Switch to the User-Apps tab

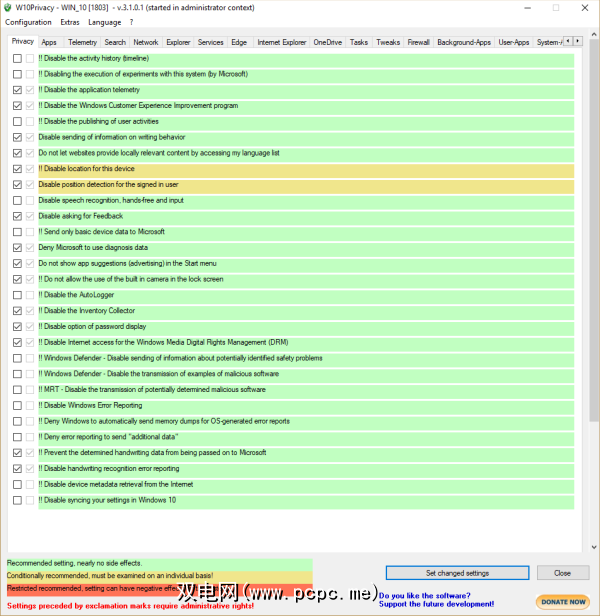coord(514,42)
